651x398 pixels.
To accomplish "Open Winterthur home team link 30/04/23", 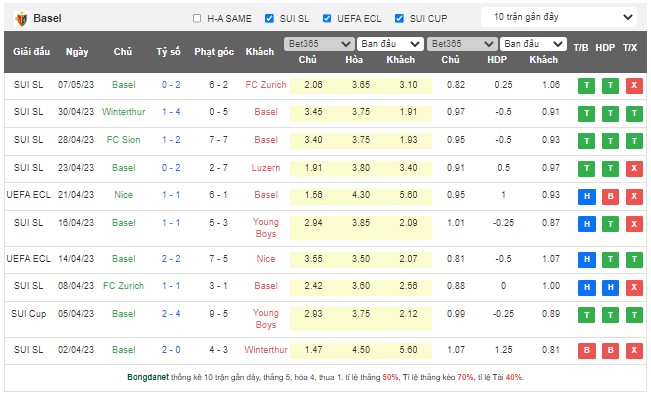I will coord(124,112).
